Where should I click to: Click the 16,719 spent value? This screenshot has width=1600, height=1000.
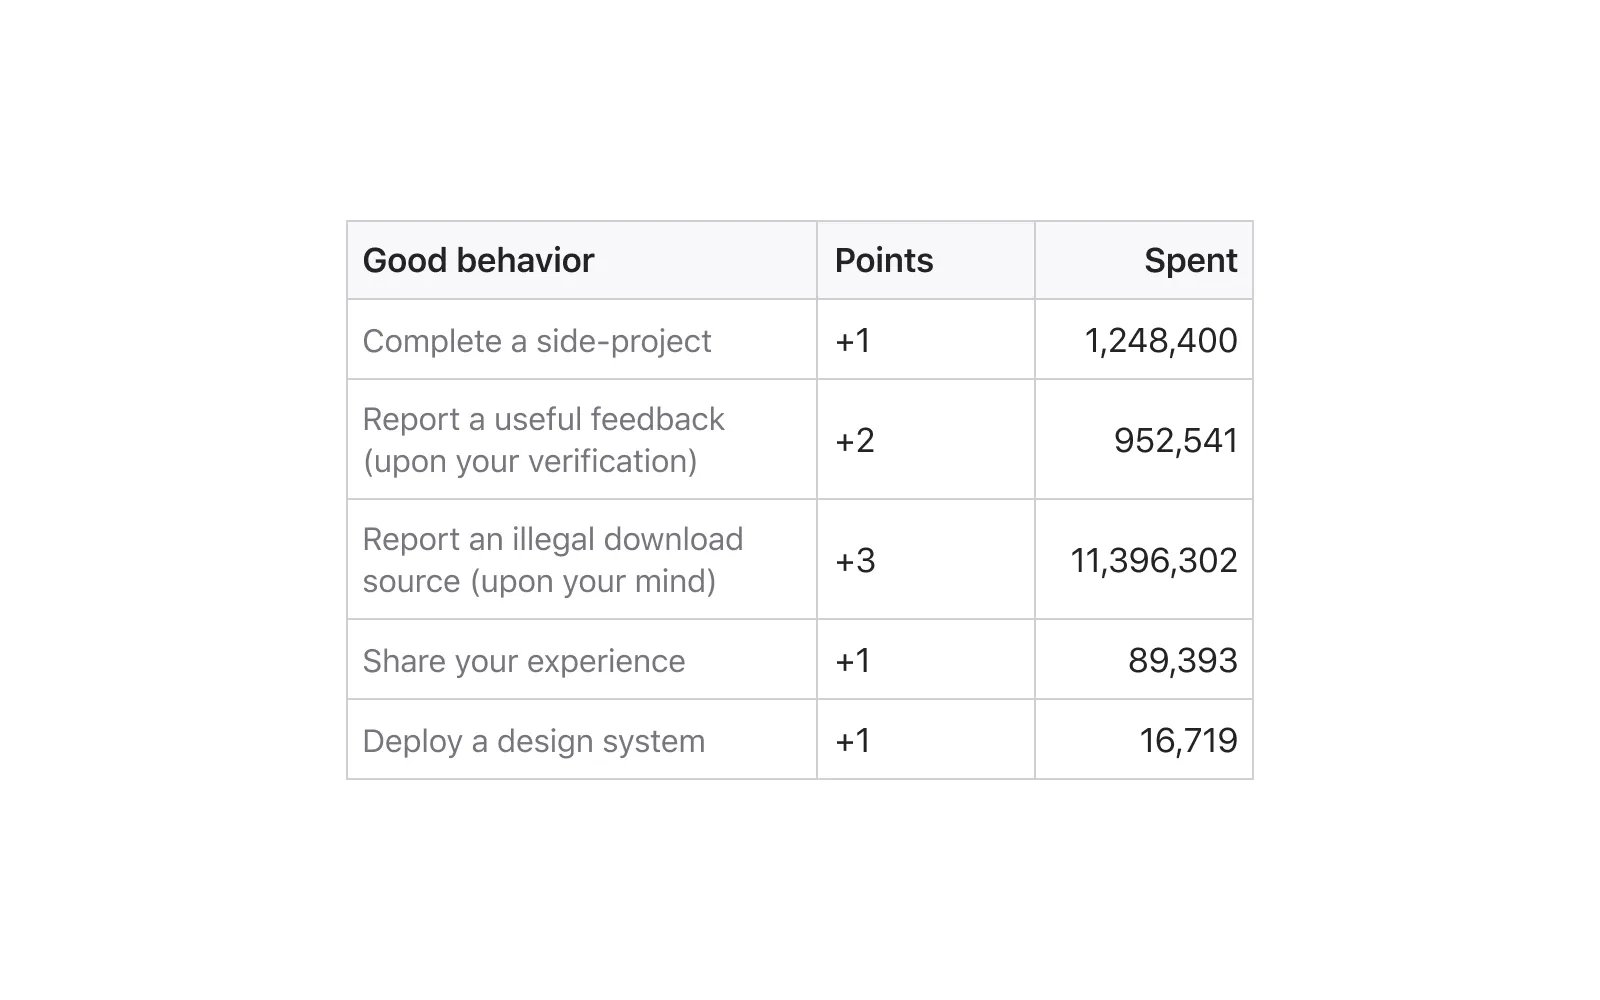point(1188,741)
